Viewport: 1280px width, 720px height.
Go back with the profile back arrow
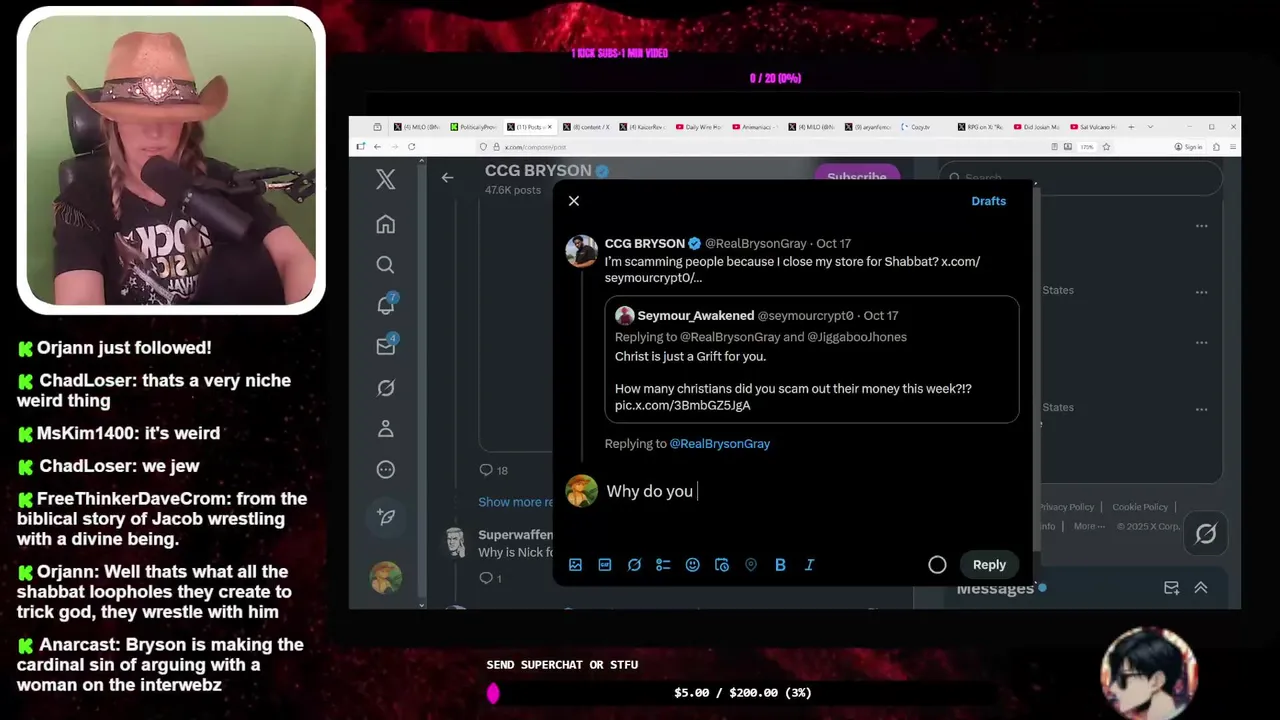click(x=447, y=177)
